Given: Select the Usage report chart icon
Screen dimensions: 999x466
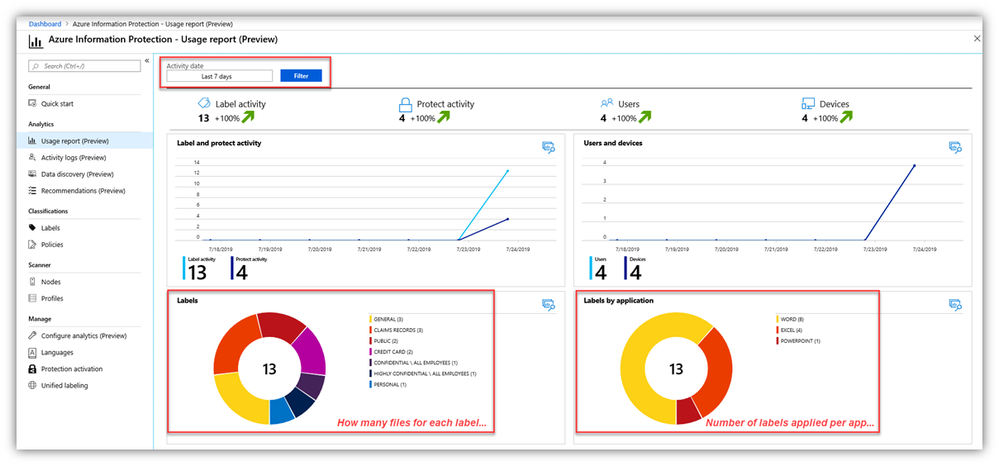Looking at the screenshot, I should click(x=32, y=141).
